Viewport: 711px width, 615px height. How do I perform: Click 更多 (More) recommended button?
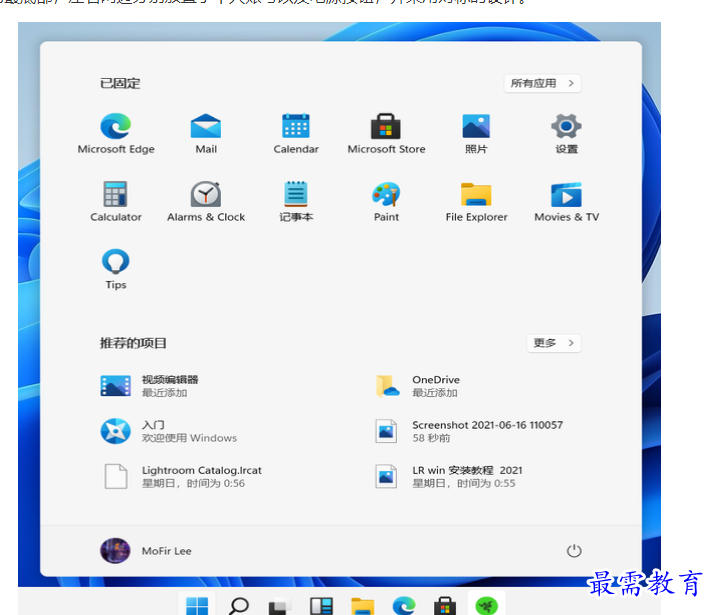(x=554, y=343)
